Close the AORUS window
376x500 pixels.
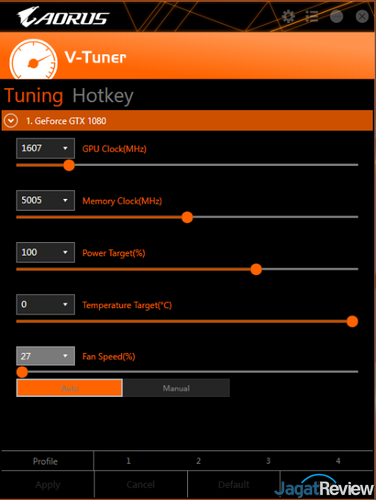click(362, 16)
